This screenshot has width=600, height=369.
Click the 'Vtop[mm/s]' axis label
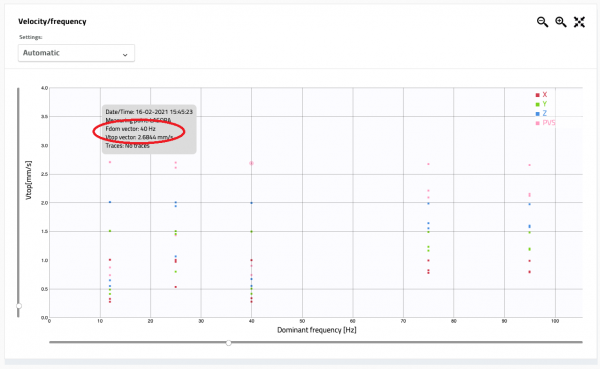(x=28, y=180)
